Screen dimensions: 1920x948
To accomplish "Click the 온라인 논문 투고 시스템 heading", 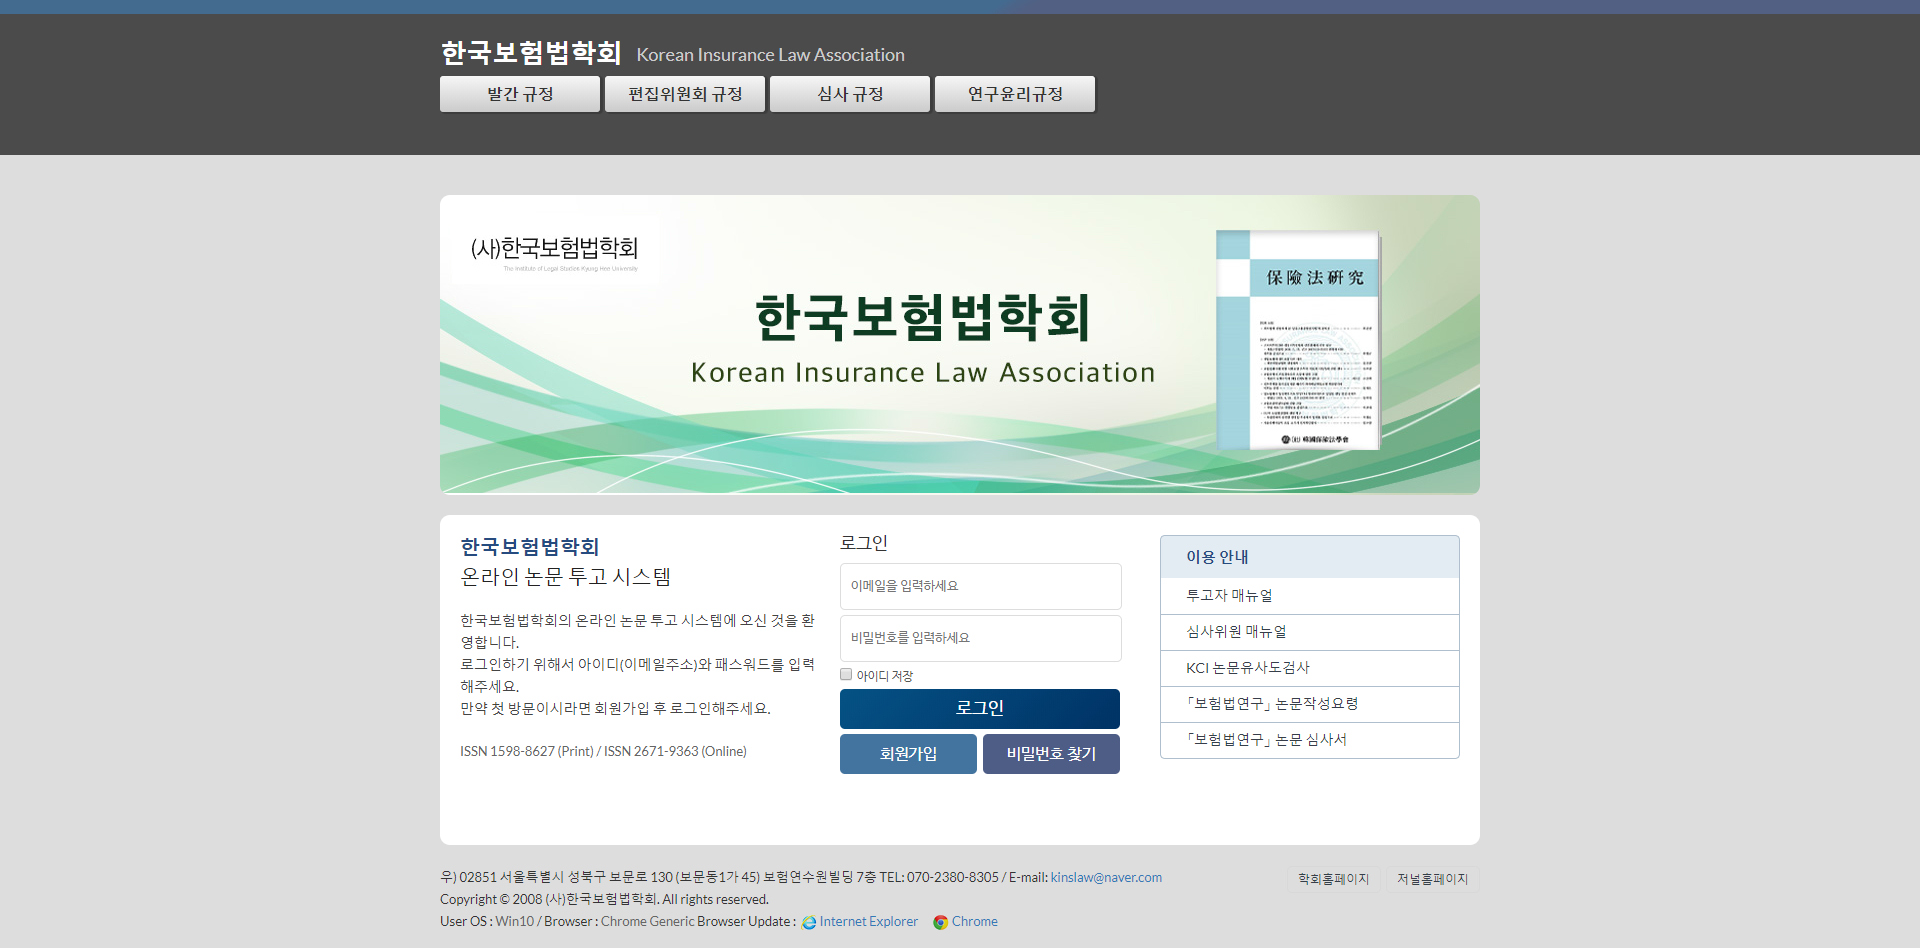I will pos(565,577).
